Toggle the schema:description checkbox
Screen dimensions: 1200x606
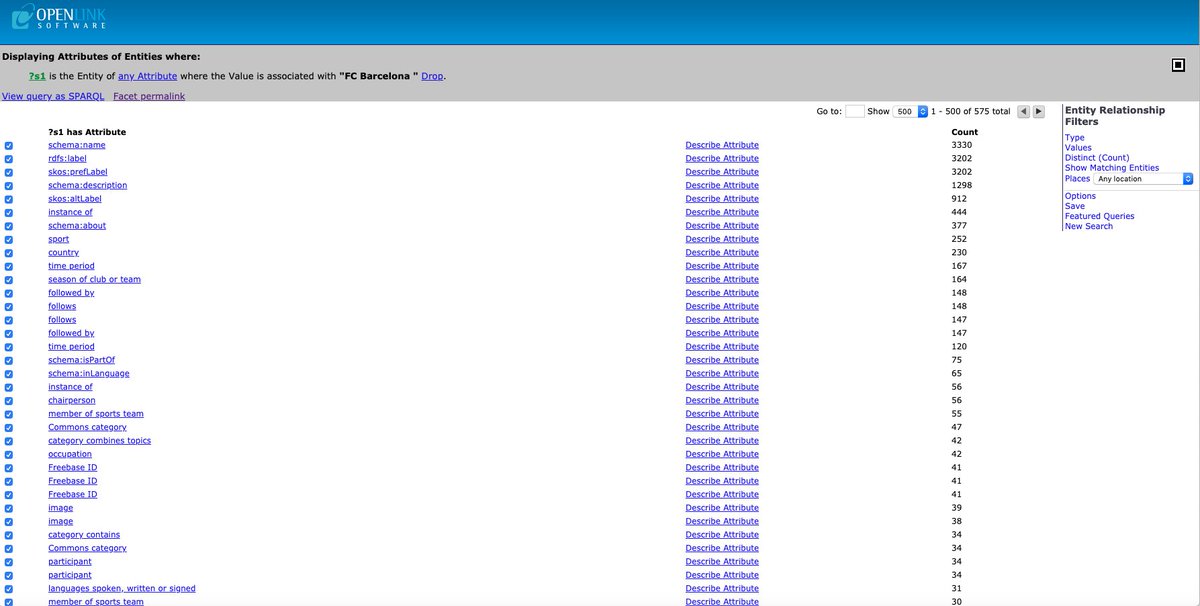pyautogui.click(x=9, y=186)
